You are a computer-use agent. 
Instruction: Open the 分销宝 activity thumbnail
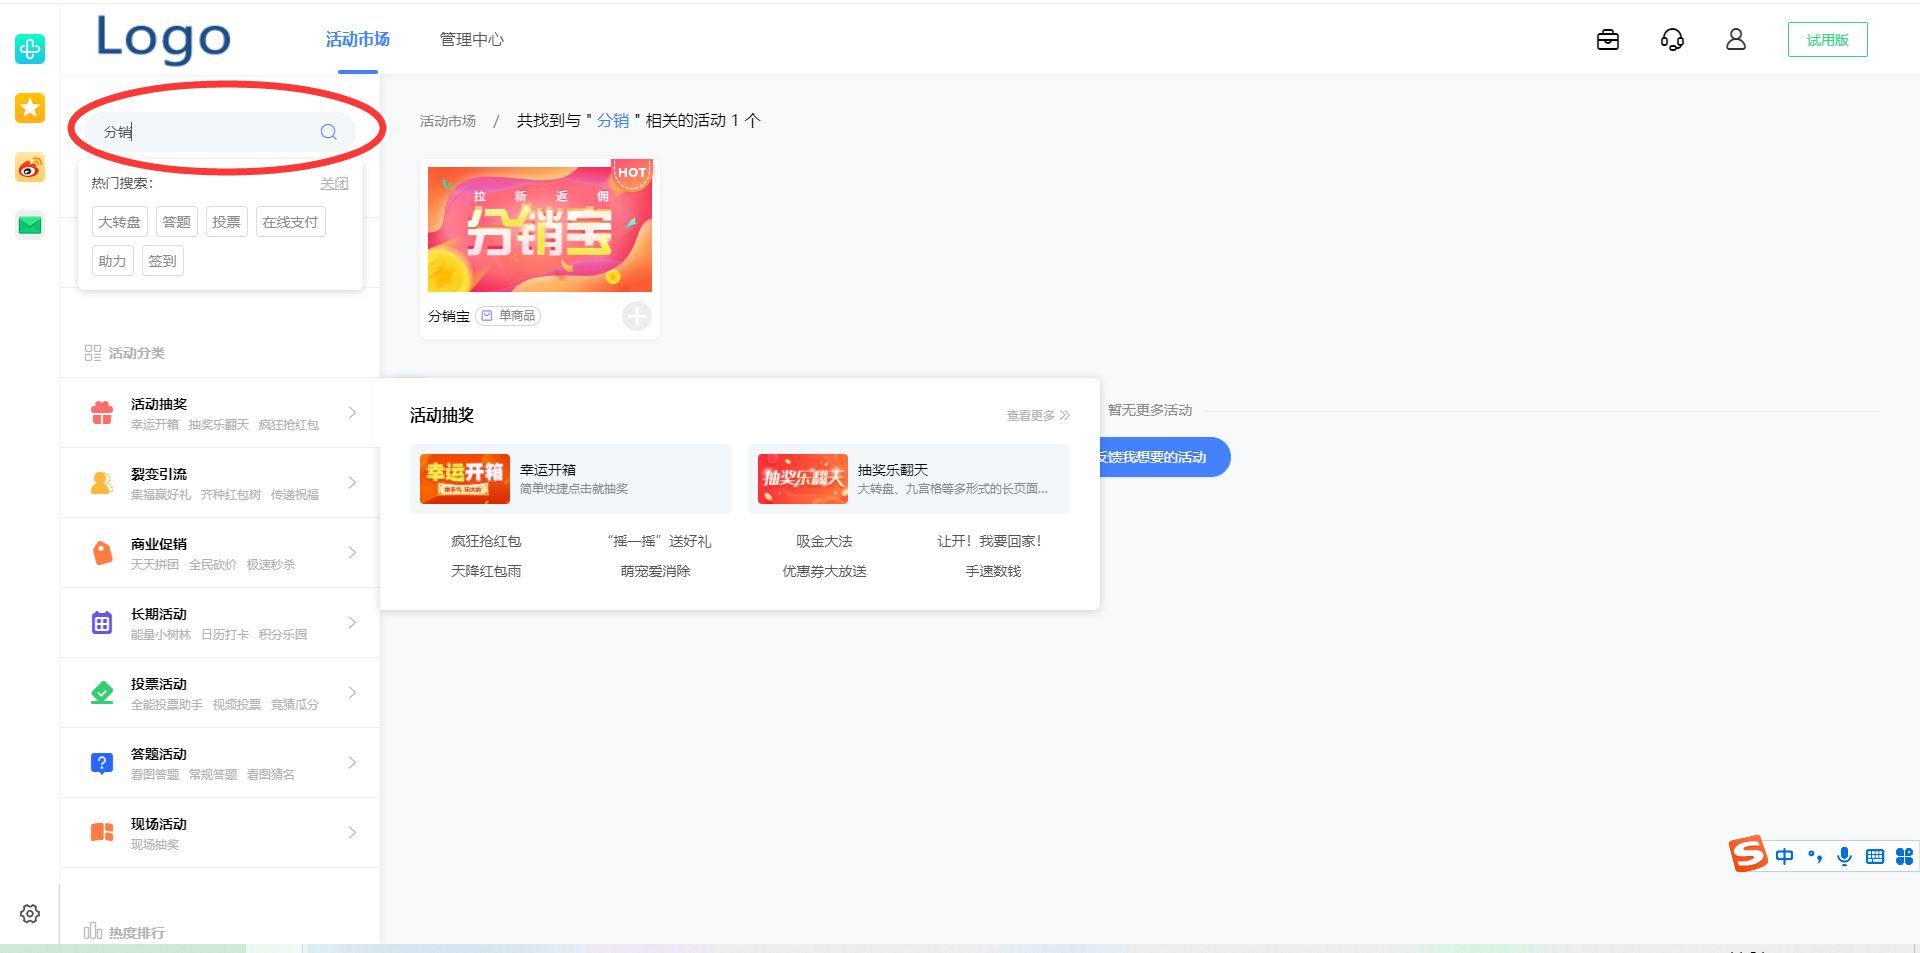(540, 229)
